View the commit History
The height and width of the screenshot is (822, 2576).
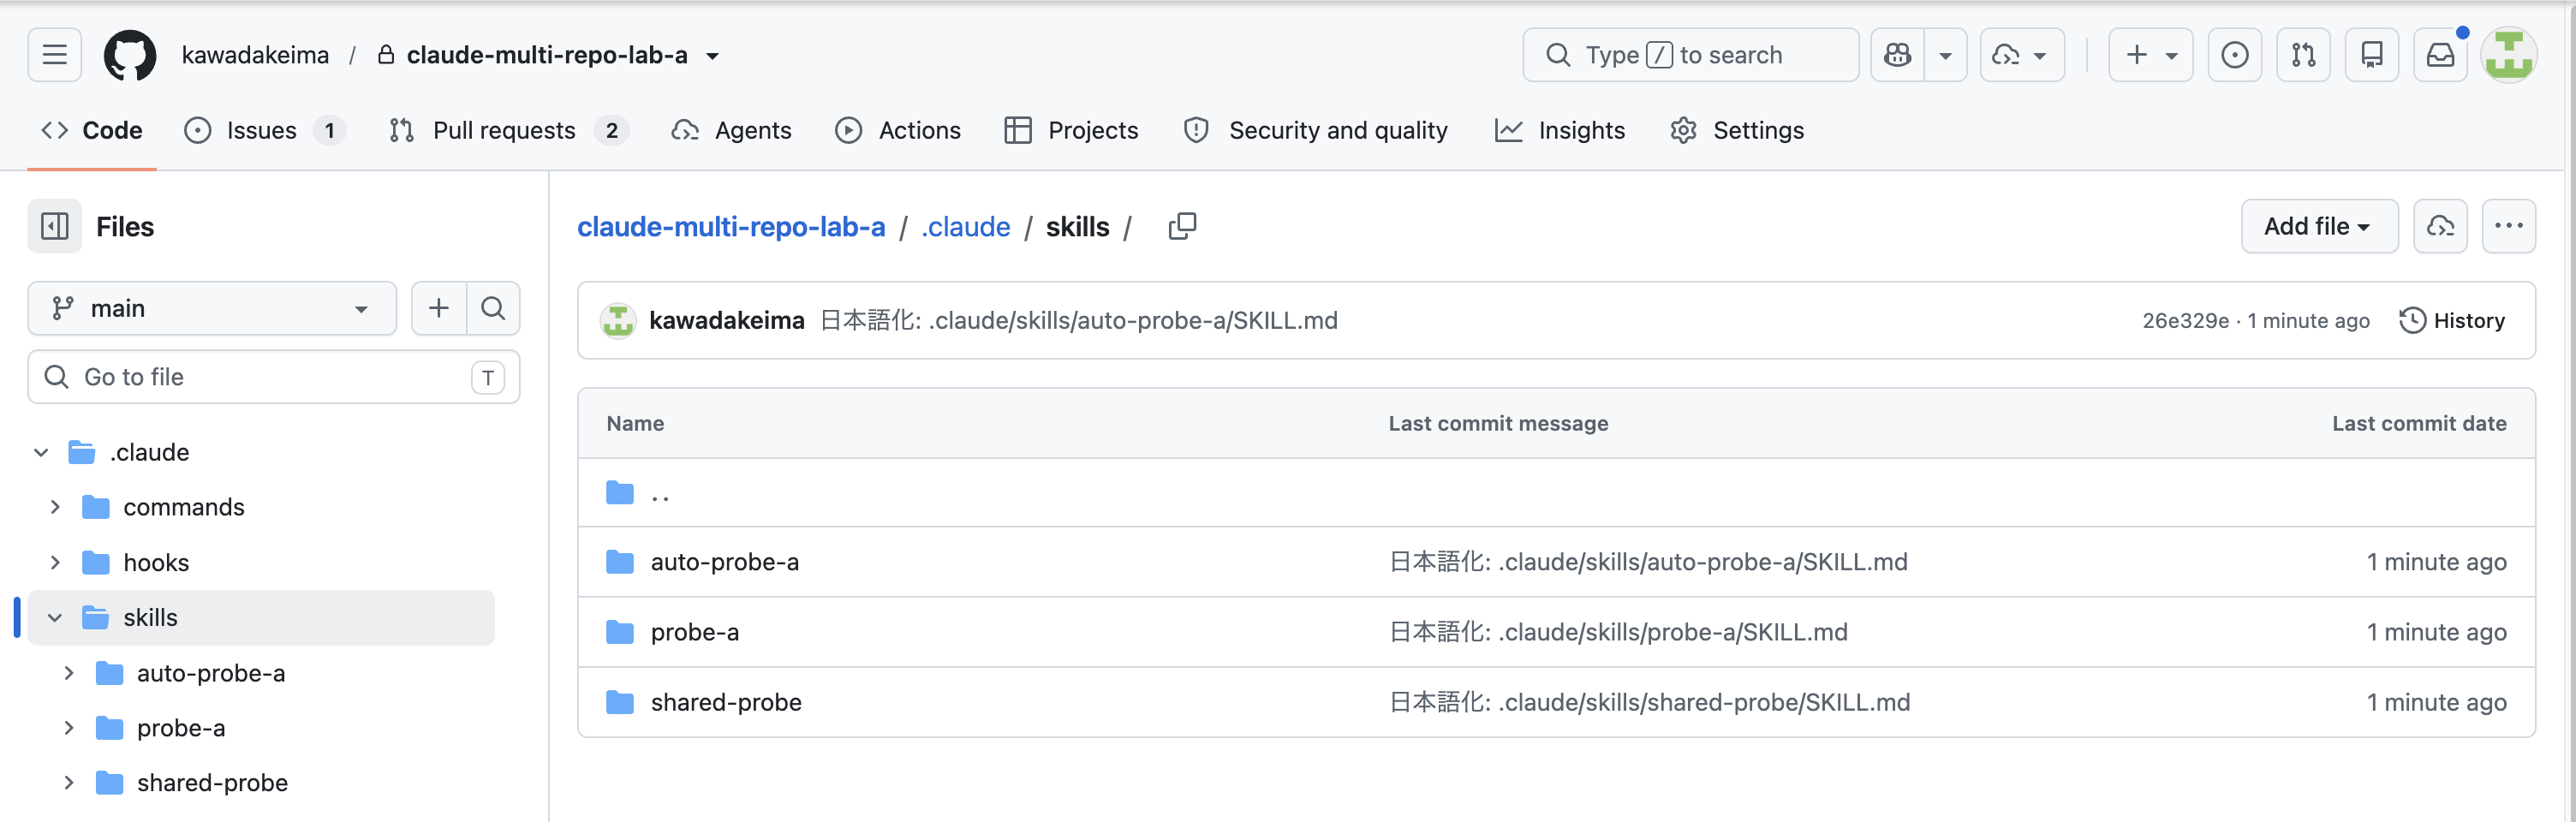[x=2452, y=320]
